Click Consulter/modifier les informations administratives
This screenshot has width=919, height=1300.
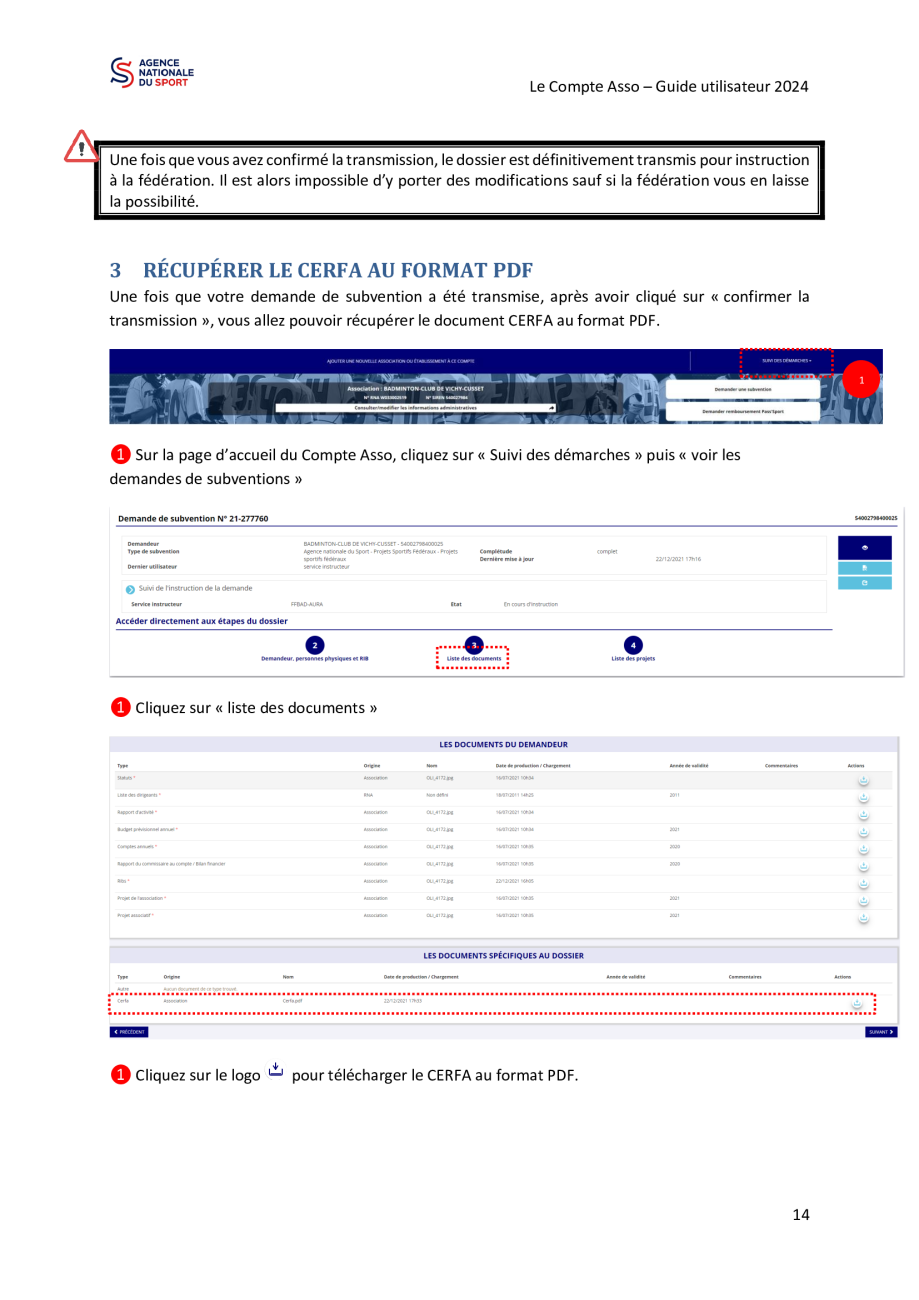416,408
